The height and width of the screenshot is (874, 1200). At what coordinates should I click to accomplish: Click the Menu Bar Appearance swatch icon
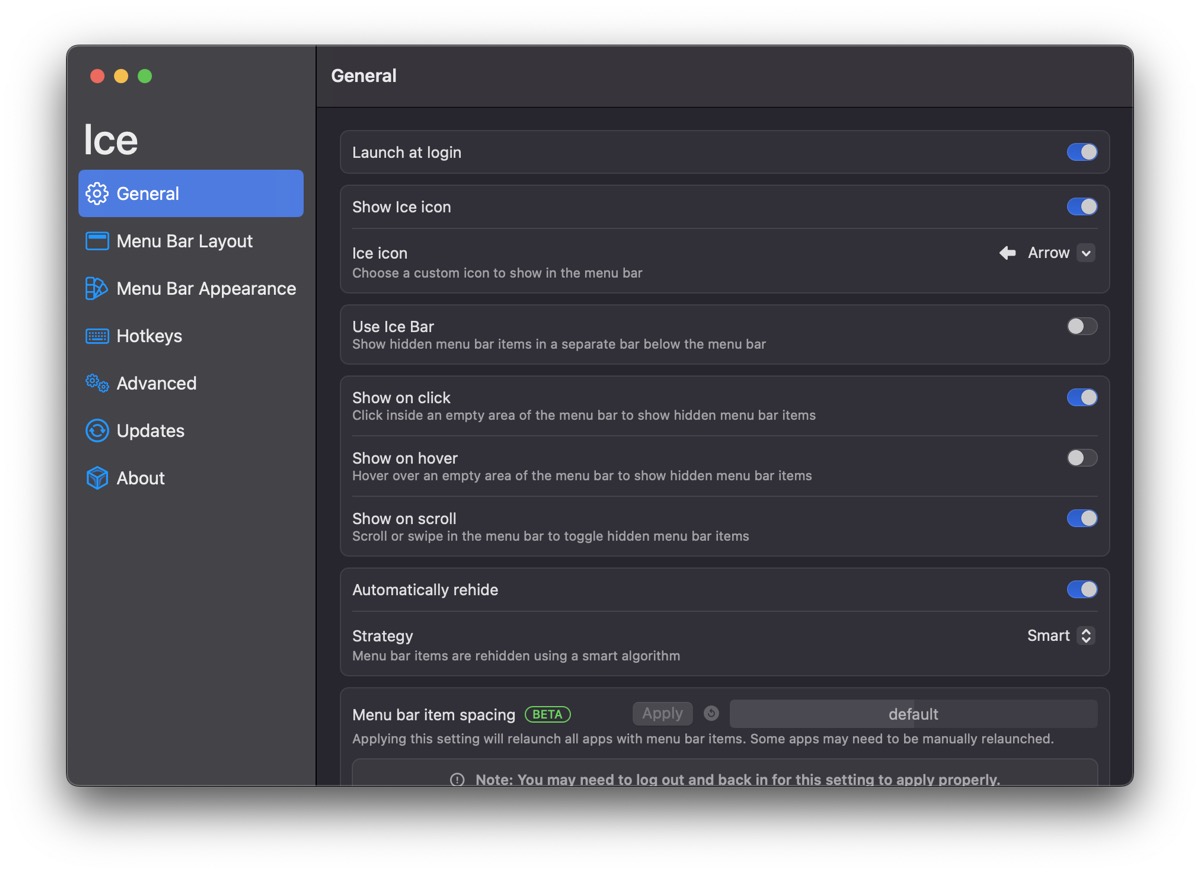click(x=97, y=289)
